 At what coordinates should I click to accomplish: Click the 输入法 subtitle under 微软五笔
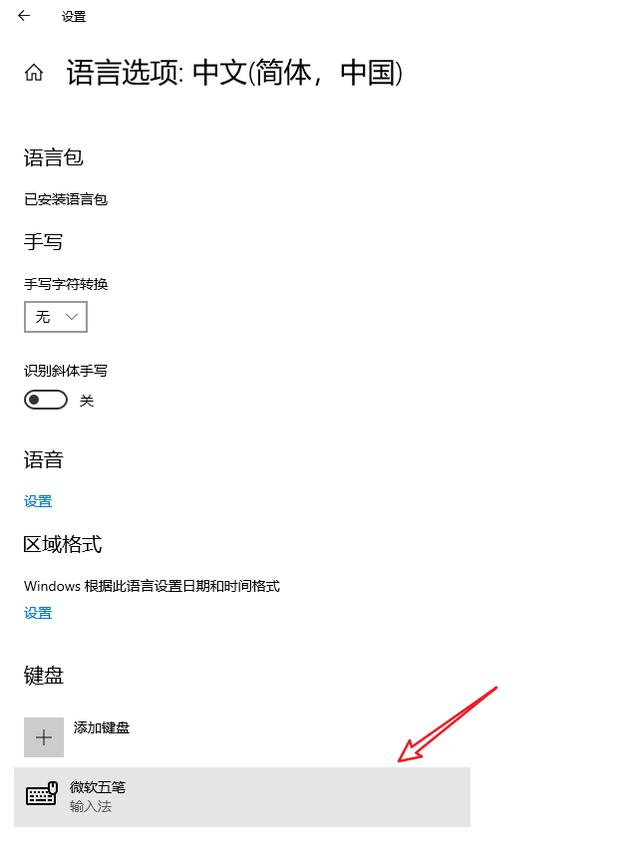tap(91, 806)
